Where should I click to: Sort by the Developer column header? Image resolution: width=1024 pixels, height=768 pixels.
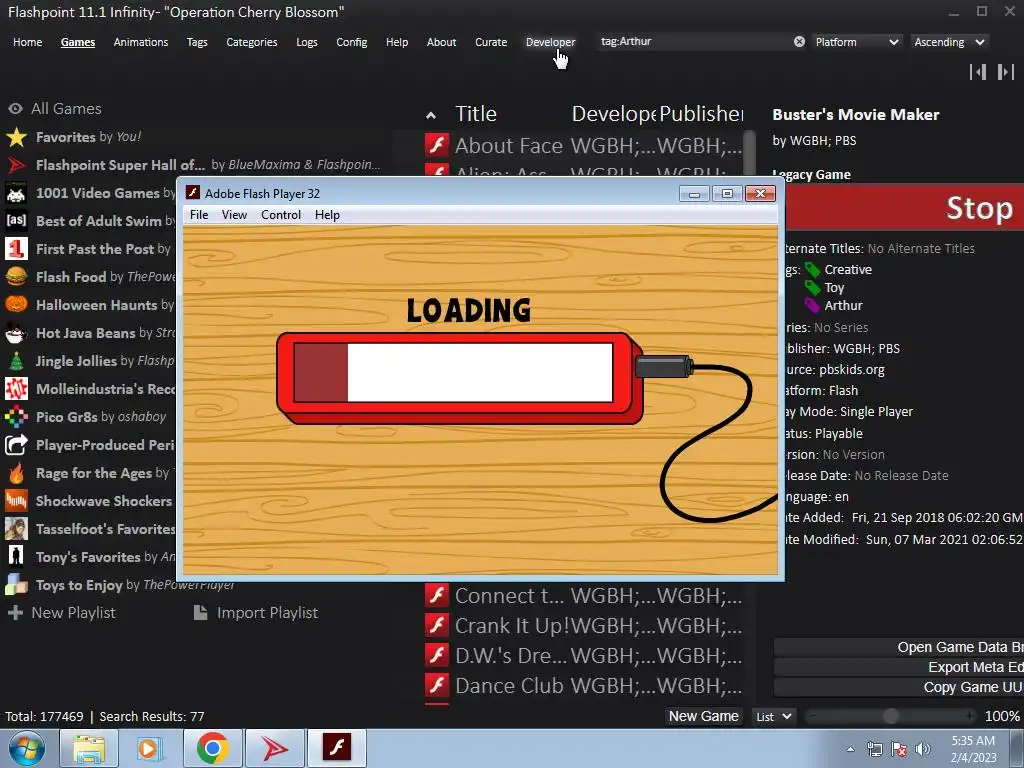[614, 114]
